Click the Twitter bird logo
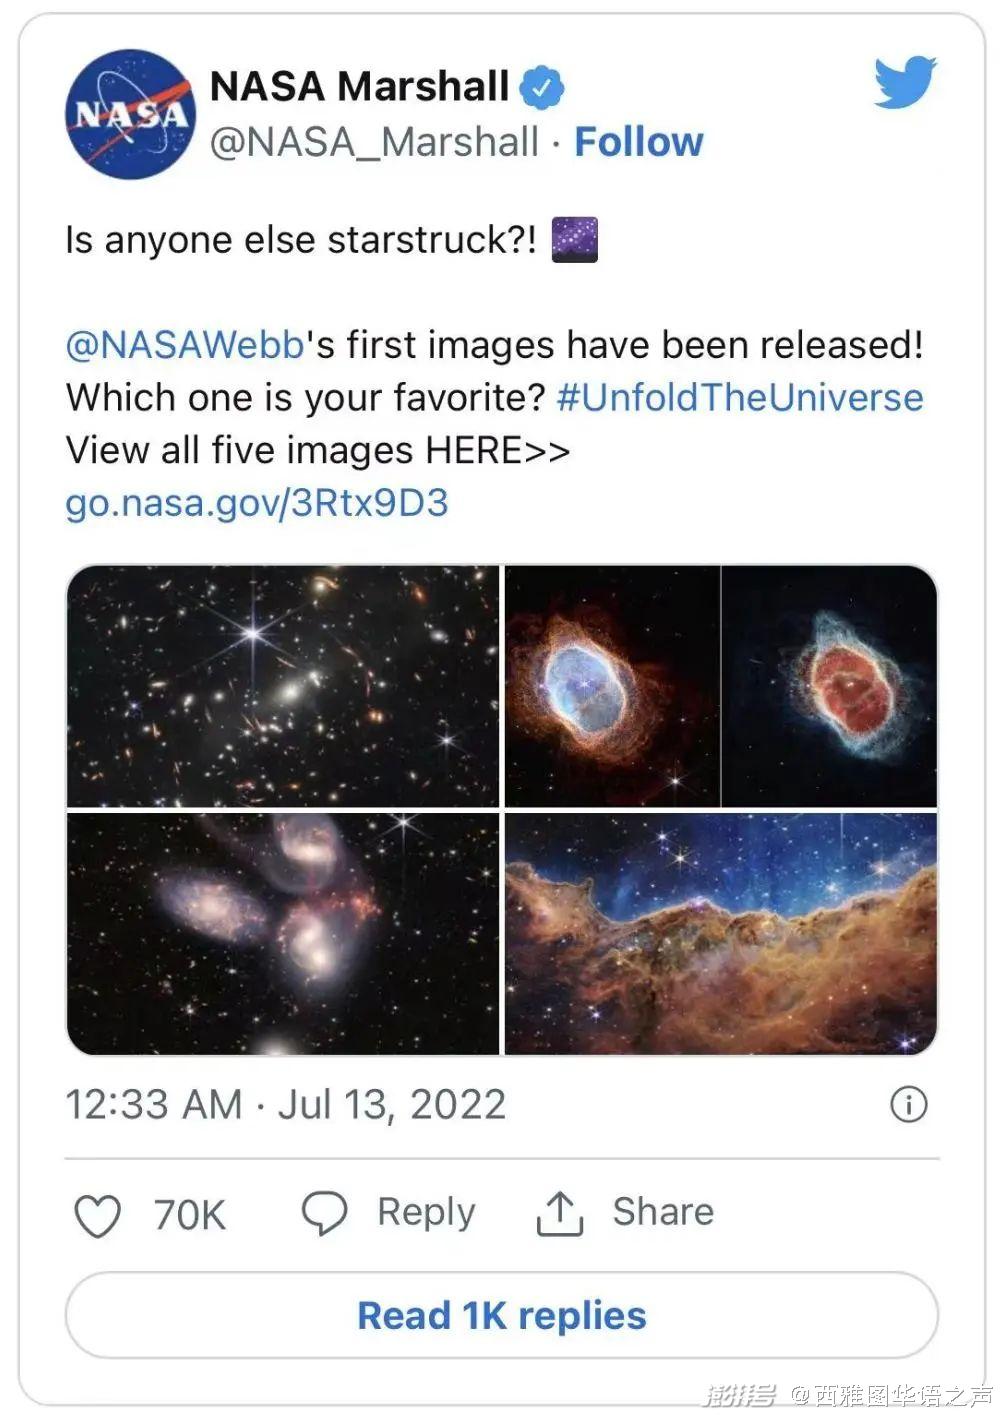1008x1415 pixels. [904, 82]
